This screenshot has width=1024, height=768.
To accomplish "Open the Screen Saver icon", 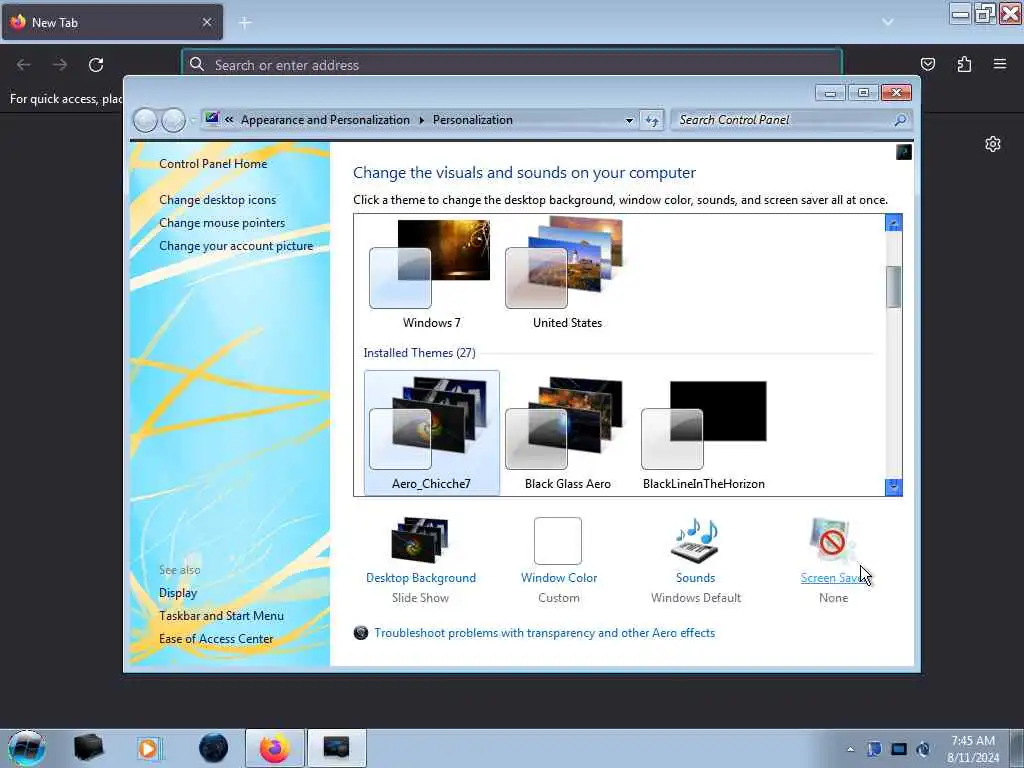I will pos(831,540).
